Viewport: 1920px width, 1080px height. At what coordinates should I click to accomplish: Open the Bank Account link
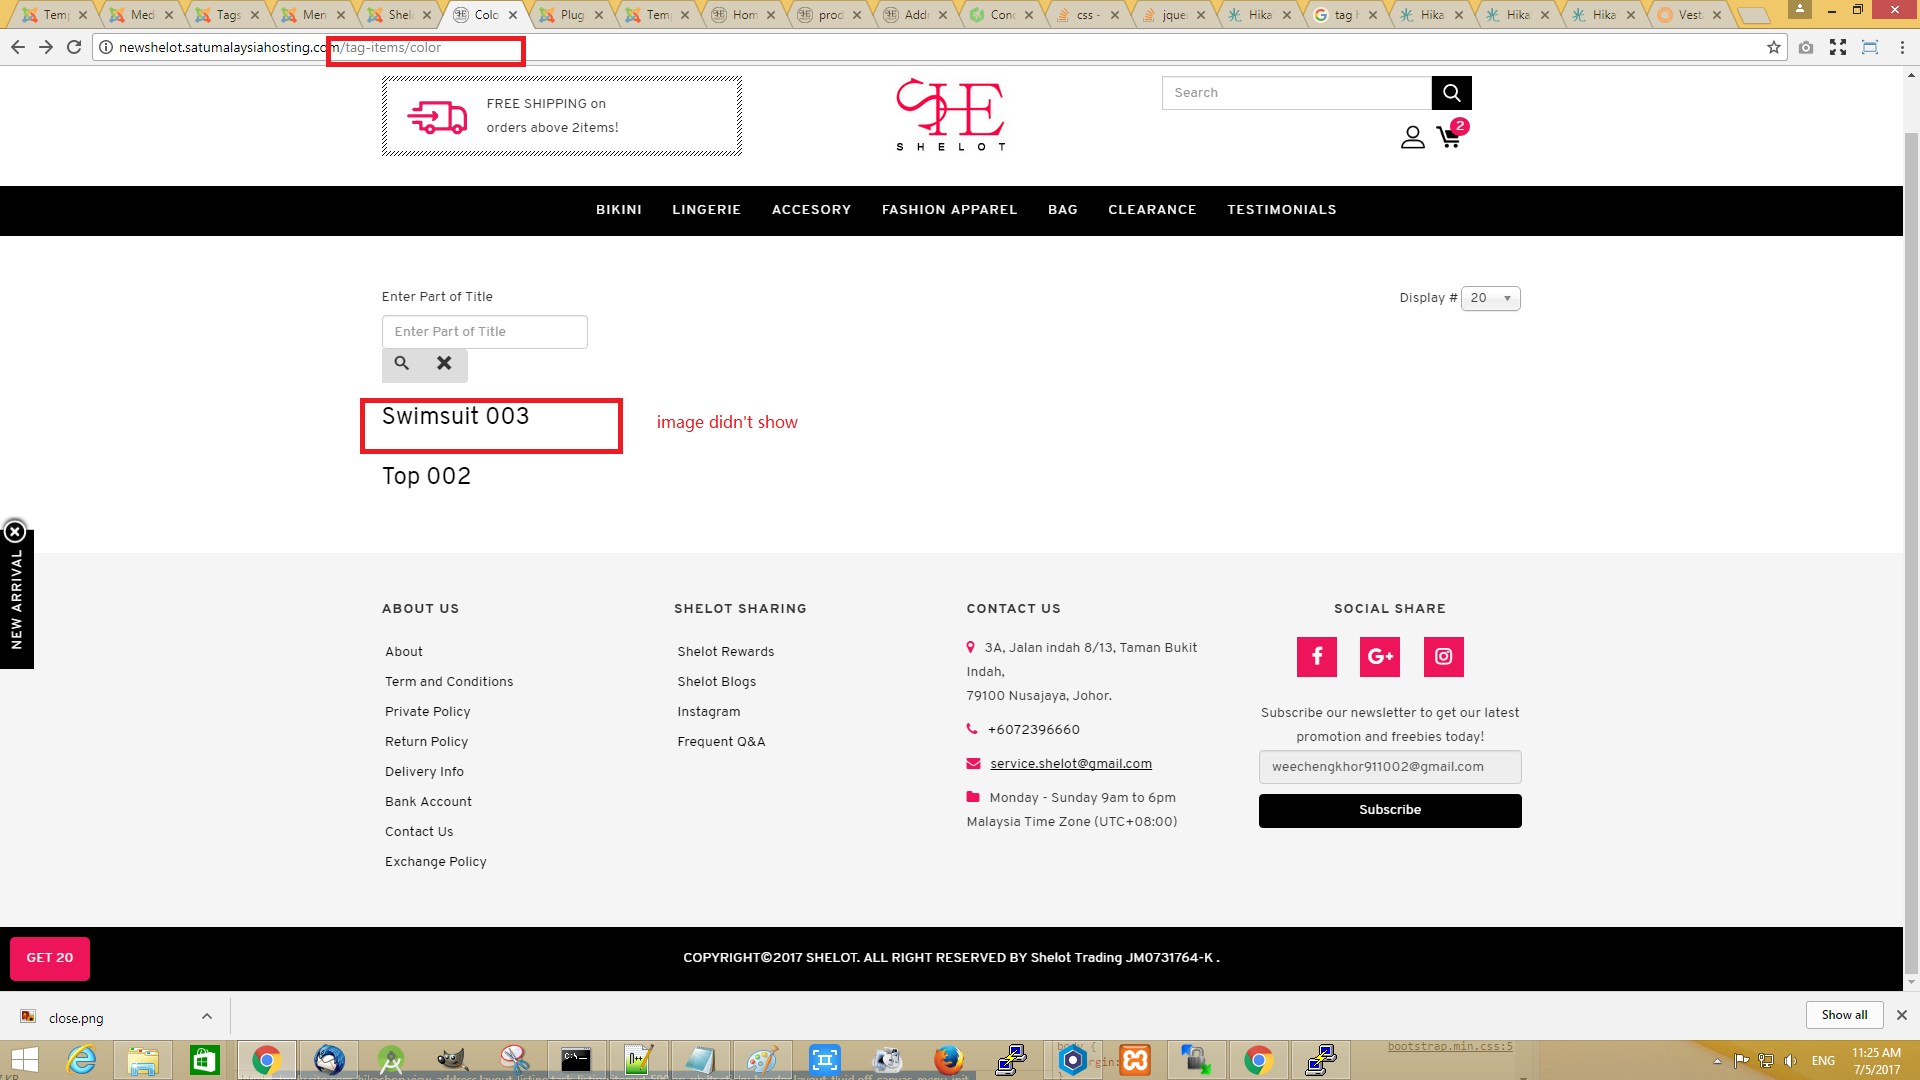coord(428,802)
